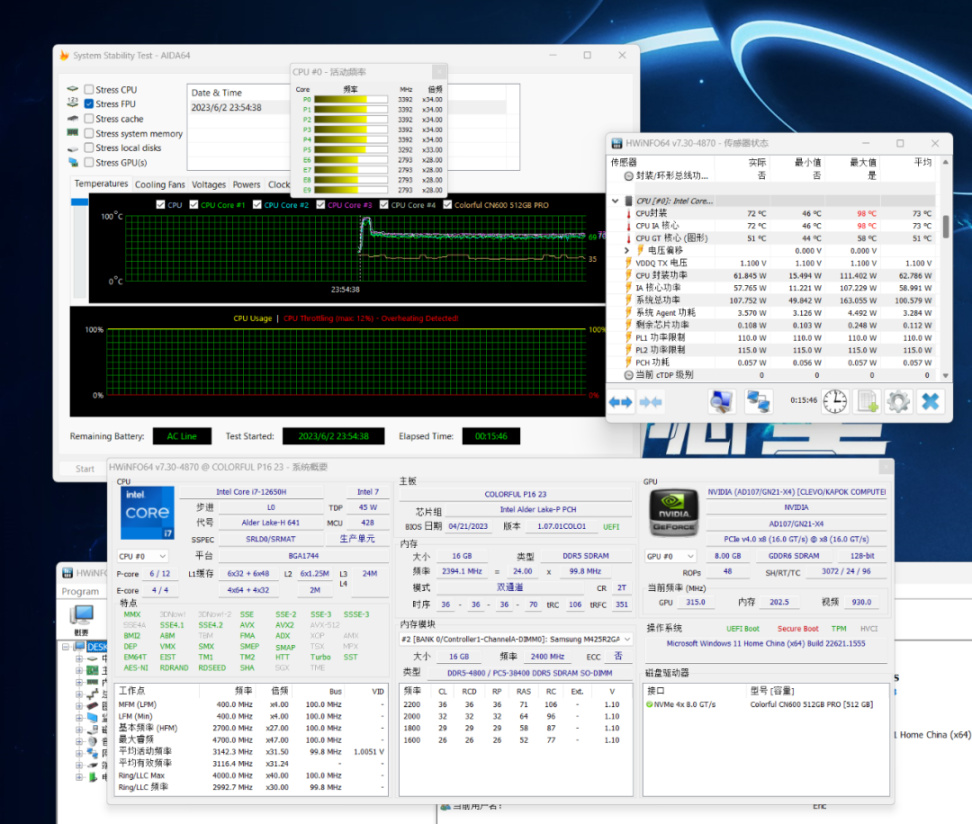Click the expand columns arrows icon in HWiNFO
This screenshot has height=824, width=972.
pyautogui.click(x=621, y=402)
